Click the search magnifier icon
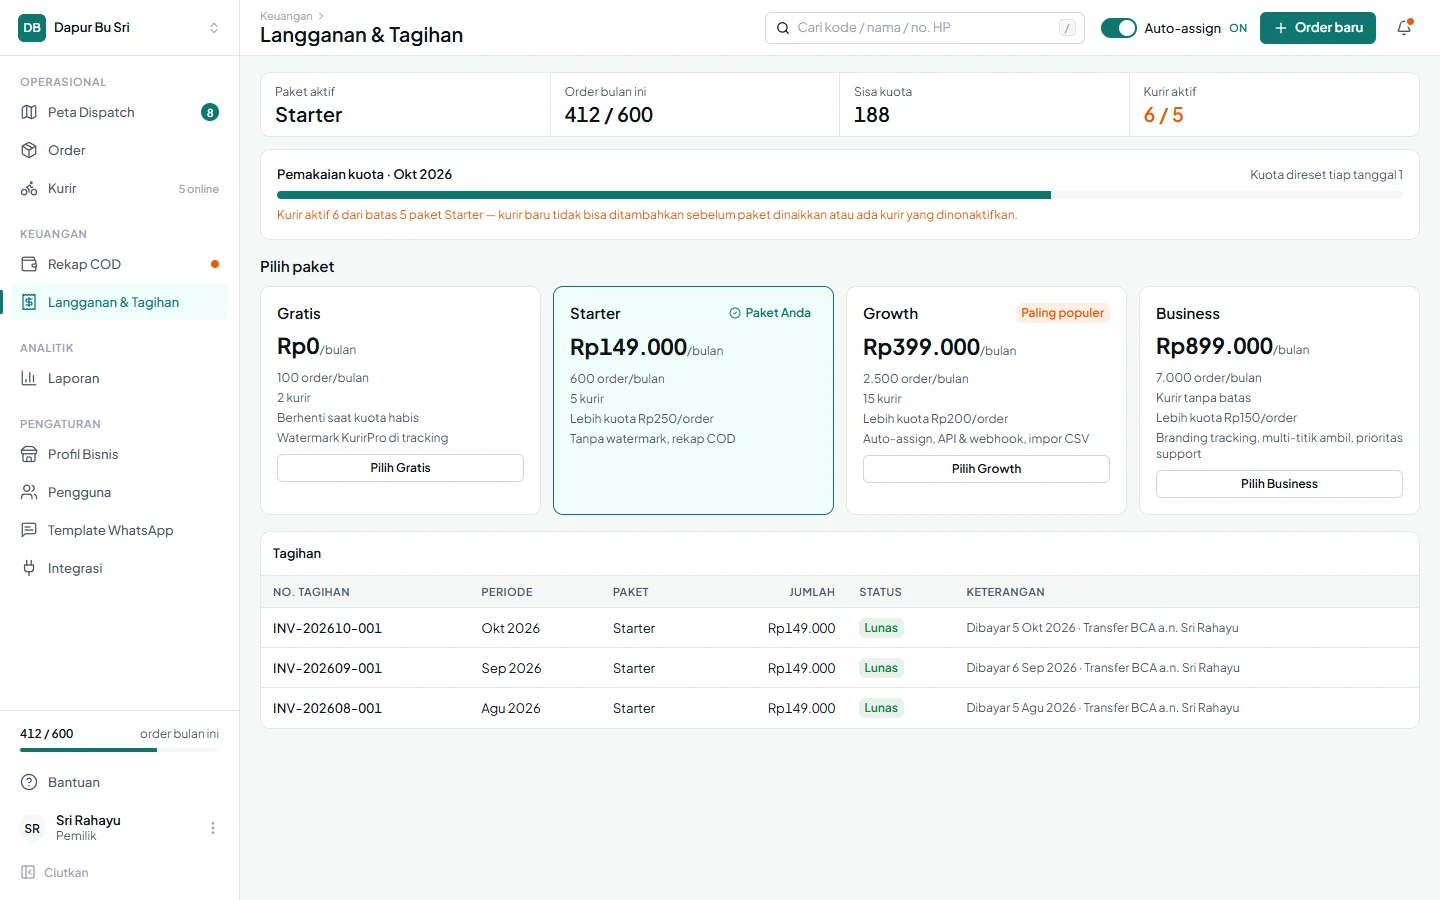The width and height of the screenshot is (1440, 900). pos(783,28)
